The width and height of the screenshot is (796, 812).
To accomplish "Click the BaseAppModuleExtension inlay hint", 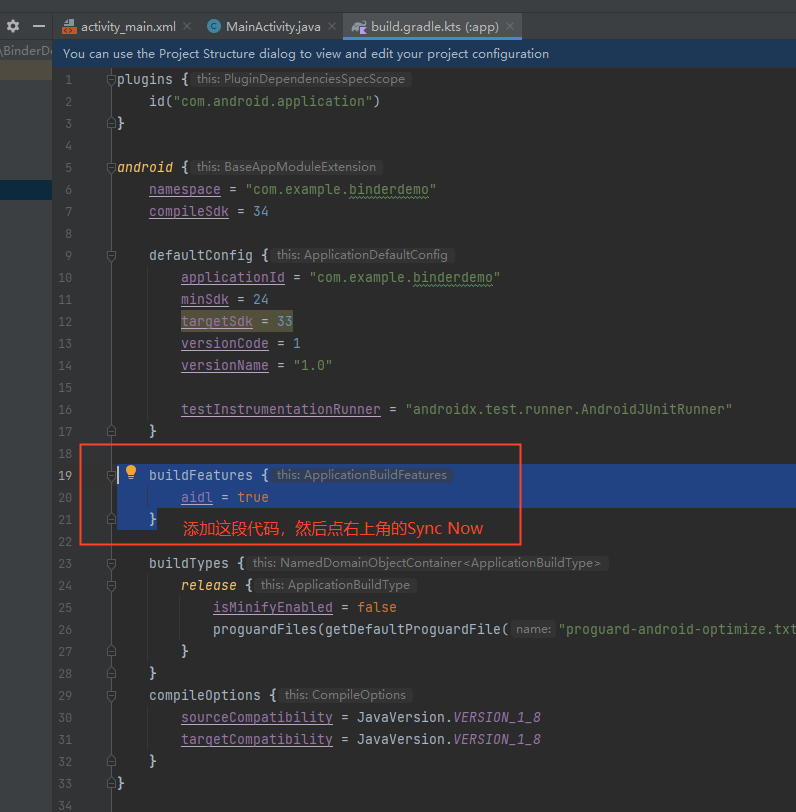I will click(x=286, y=167).
